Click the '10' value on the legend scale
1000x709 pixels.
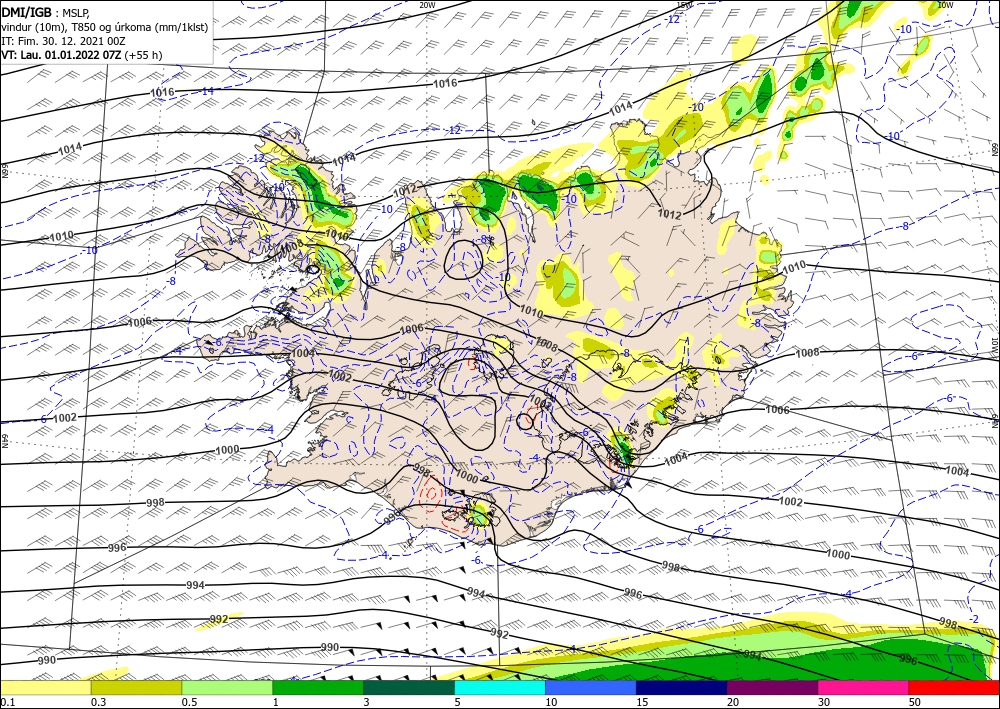point(551,702)
